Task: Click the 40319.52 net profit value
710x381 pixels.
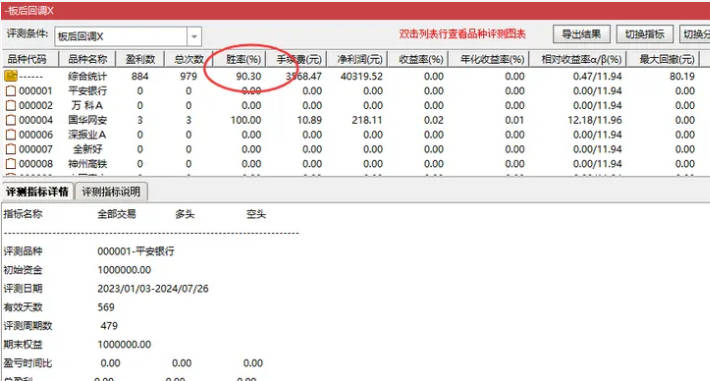Action: click(361, 76)
